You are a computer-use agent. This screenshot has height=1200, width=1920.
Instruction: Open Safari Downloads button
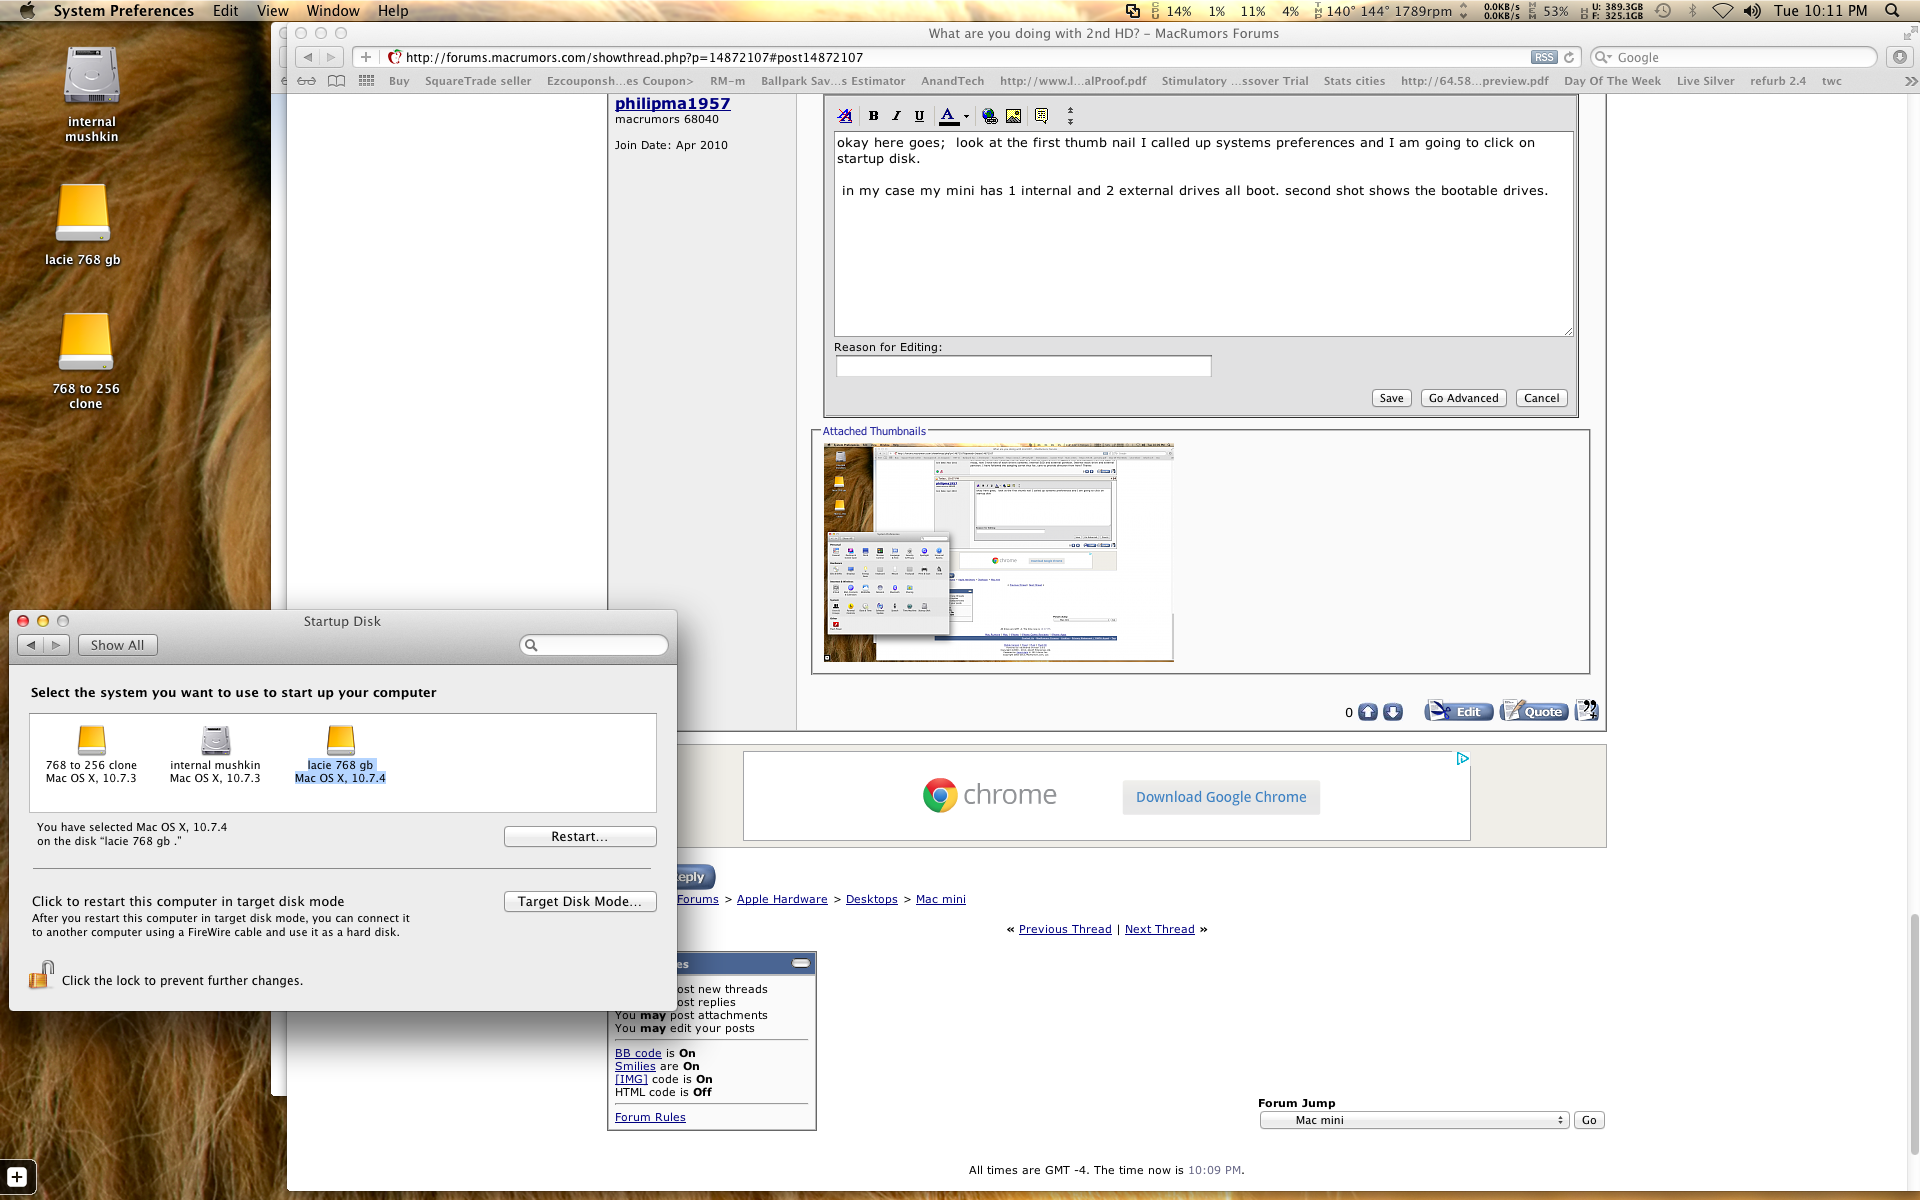[x=1899, y=57]
